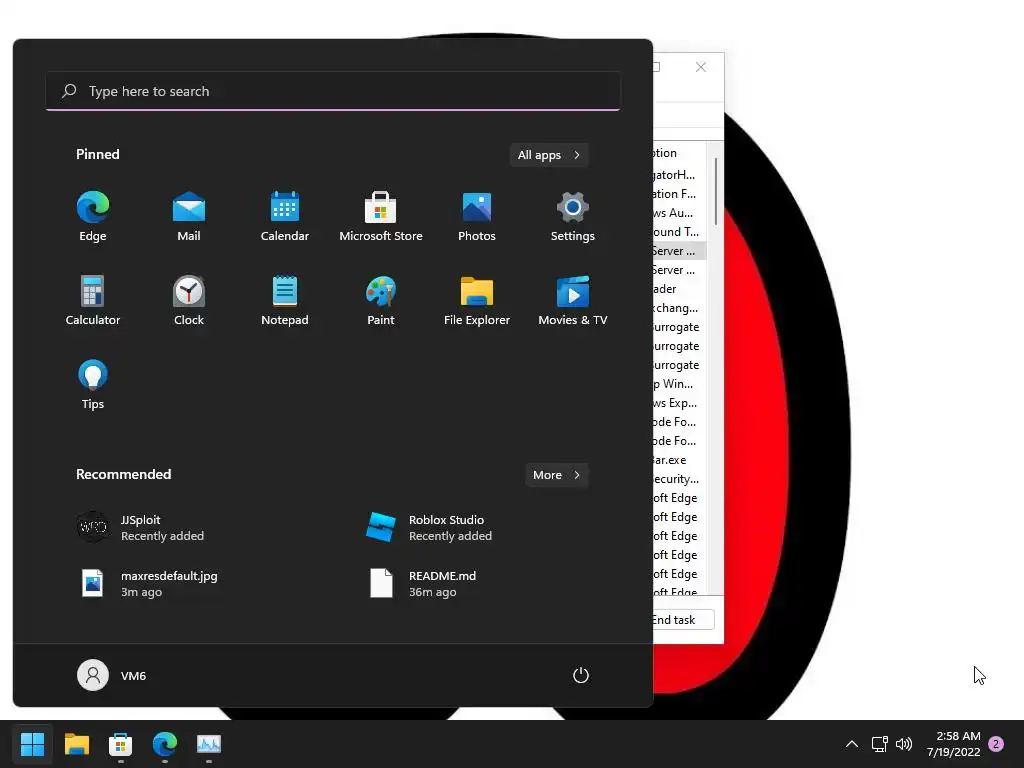
Task: Launch the Clock app
Action: 189,300
